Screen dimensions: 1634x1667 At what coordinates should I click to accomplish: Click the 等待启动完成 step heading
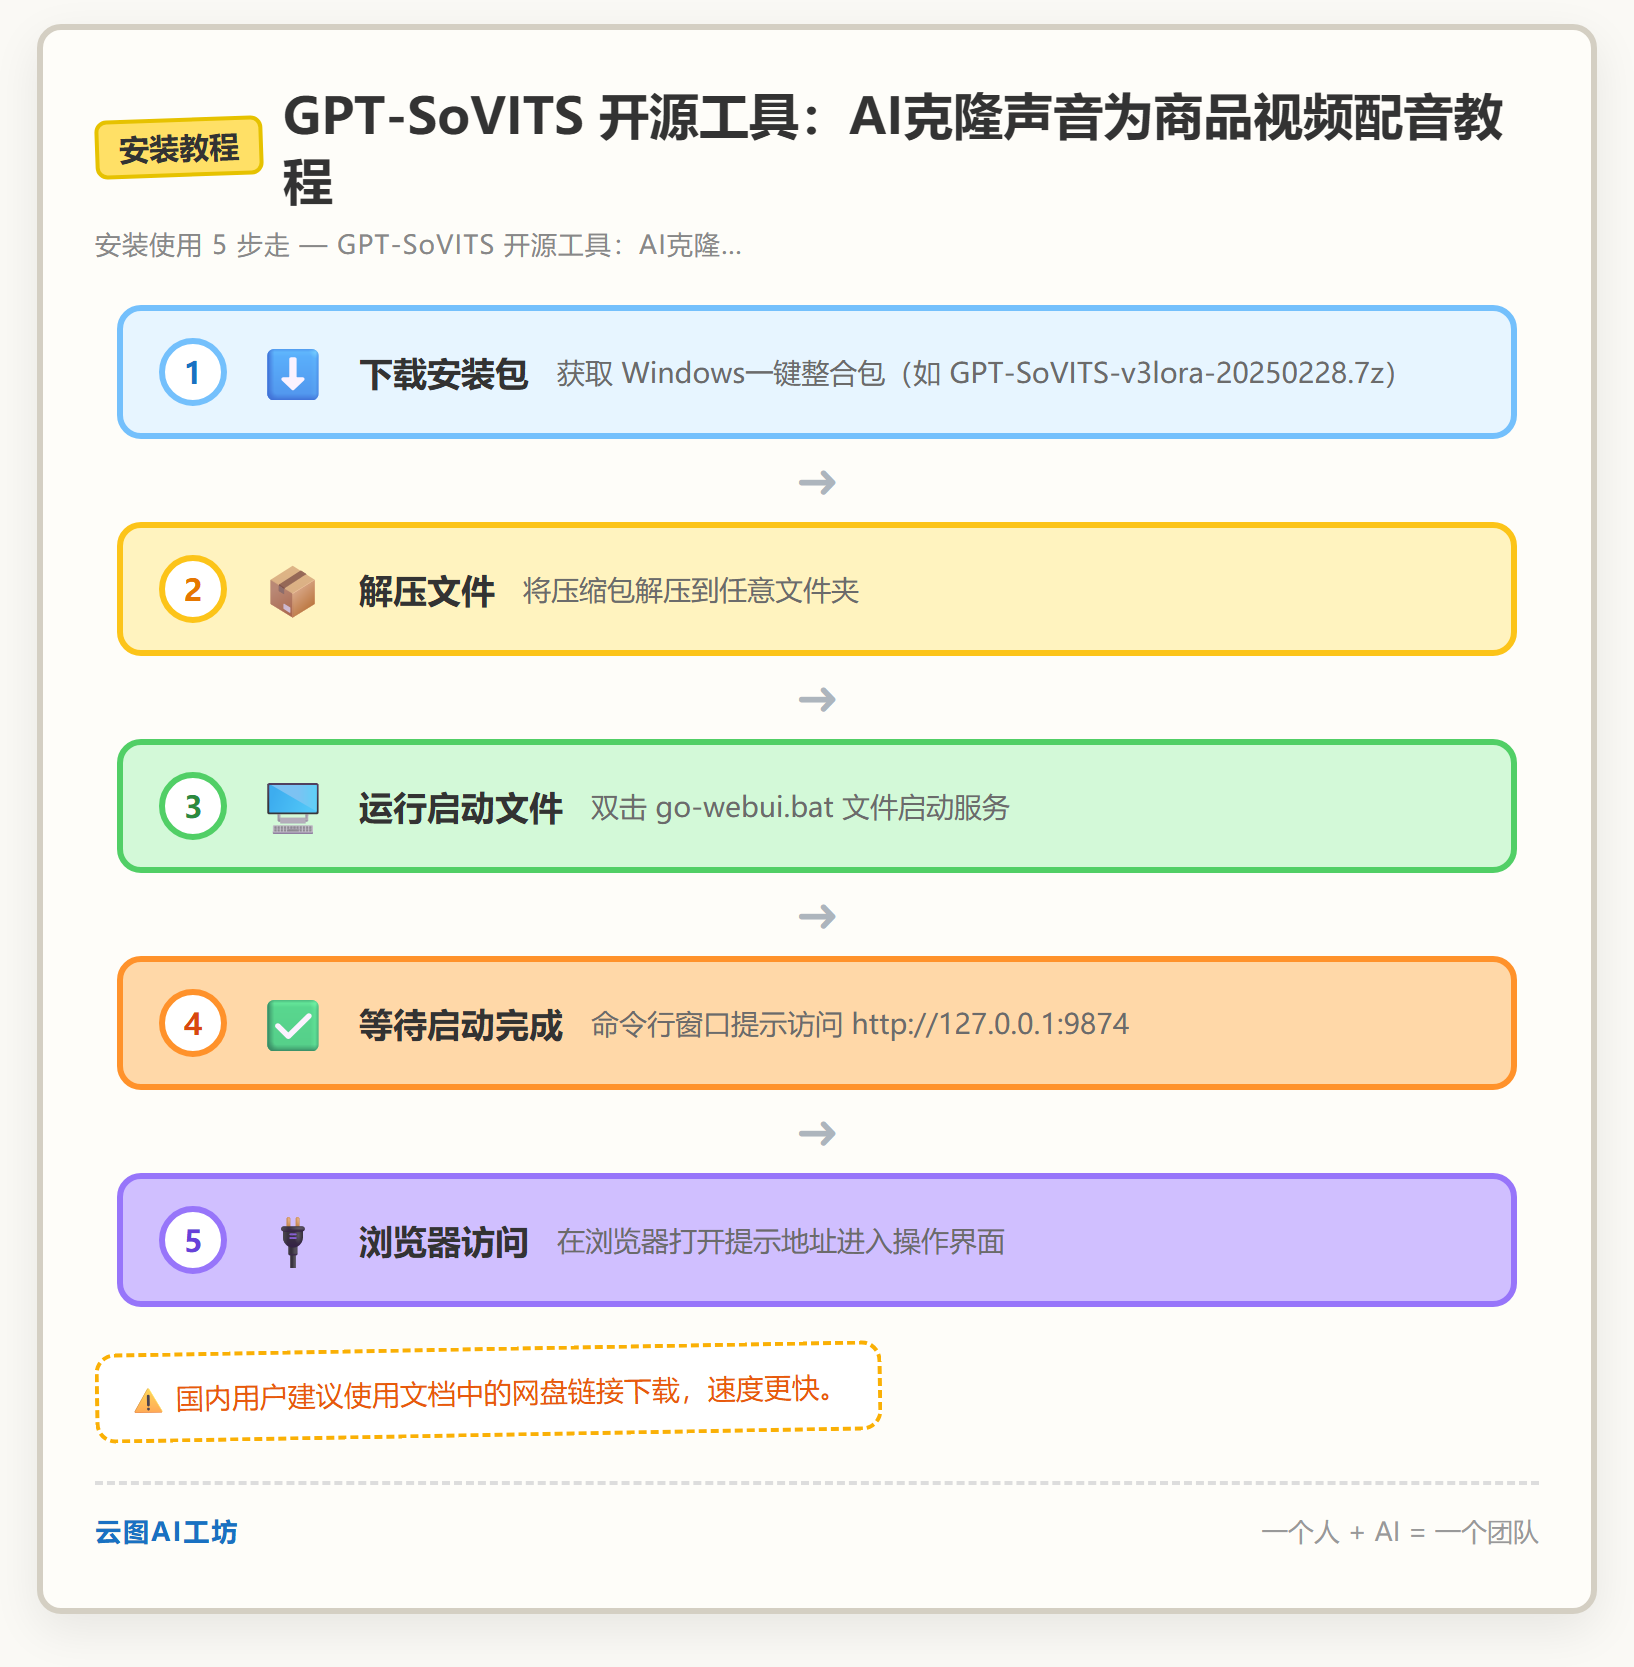461,1025
